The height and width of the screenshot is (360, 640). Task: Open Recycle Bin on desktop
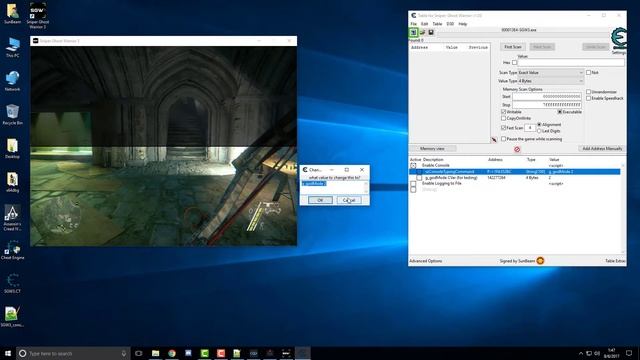pos(12,114)
